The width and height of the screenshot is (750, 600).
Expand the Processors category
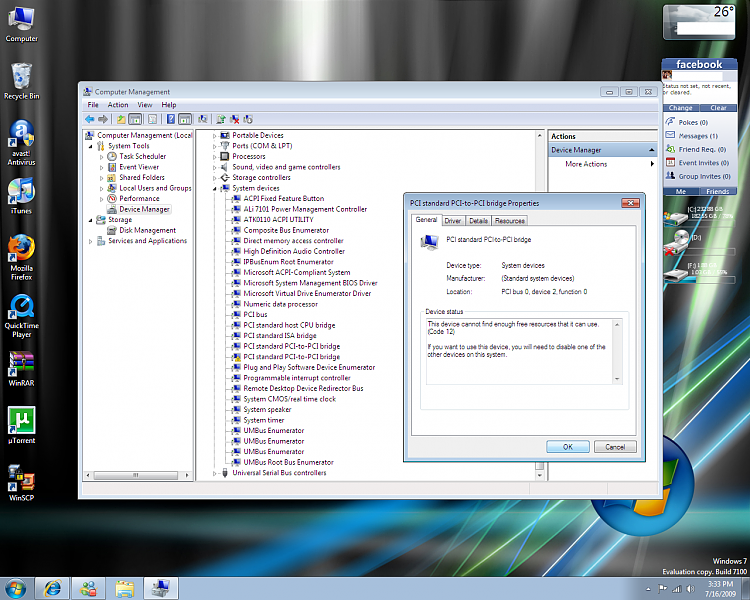tap(215, 157)
